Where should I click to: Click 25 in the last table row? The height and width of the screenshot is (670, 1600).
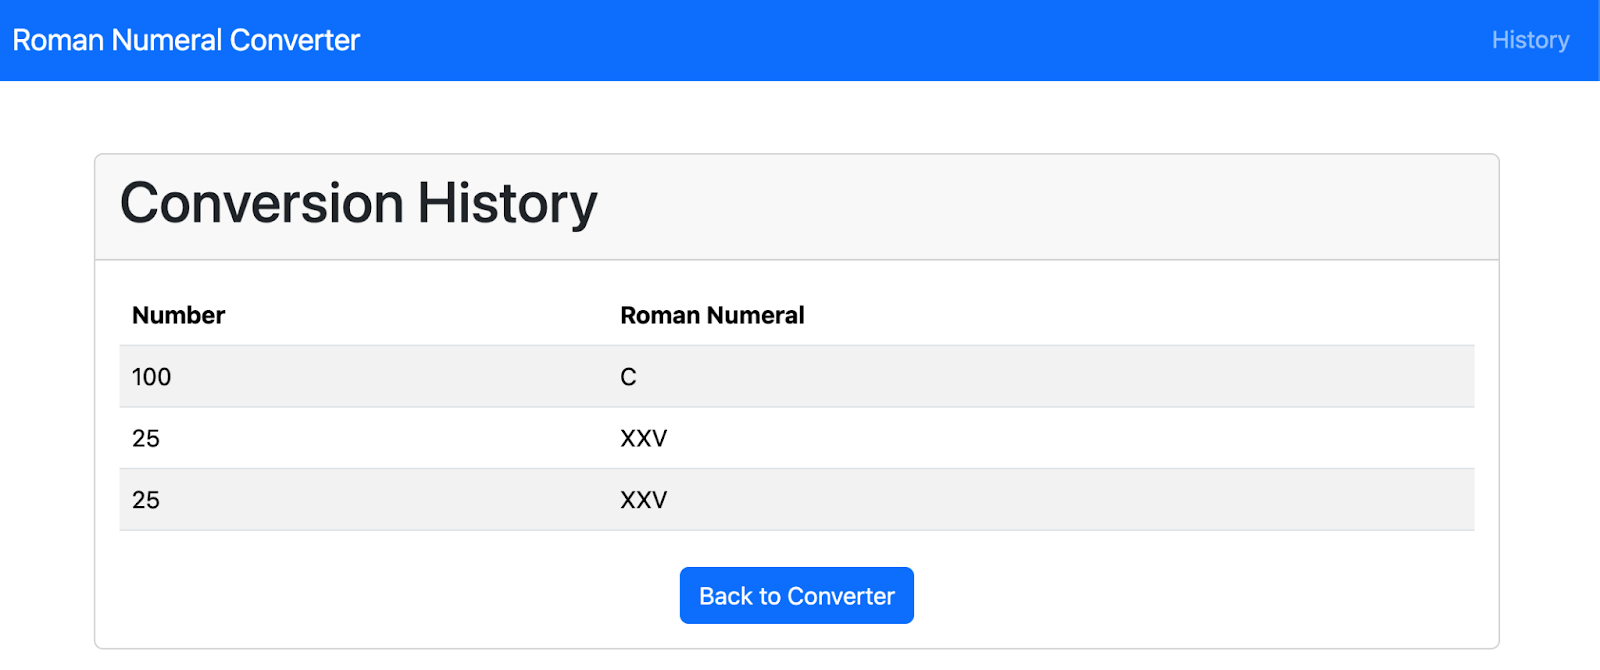146,500
